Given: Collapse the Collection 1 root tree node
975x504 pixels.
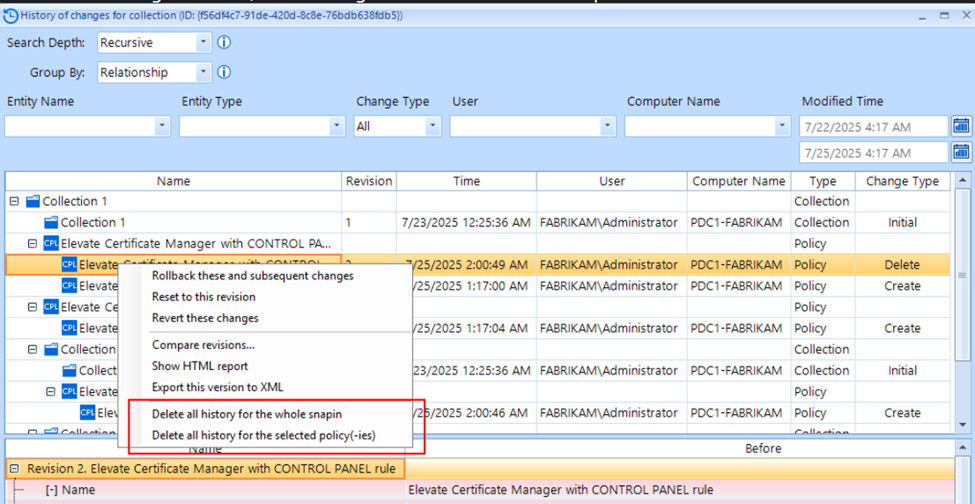Looking at the screenshot, I should point(14,201).
